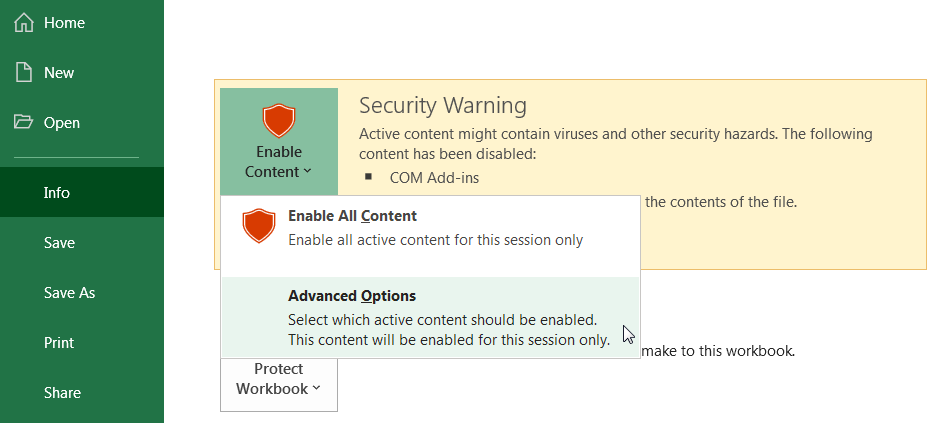Click the Home house icon in sidebar

[x=24, y=22]
